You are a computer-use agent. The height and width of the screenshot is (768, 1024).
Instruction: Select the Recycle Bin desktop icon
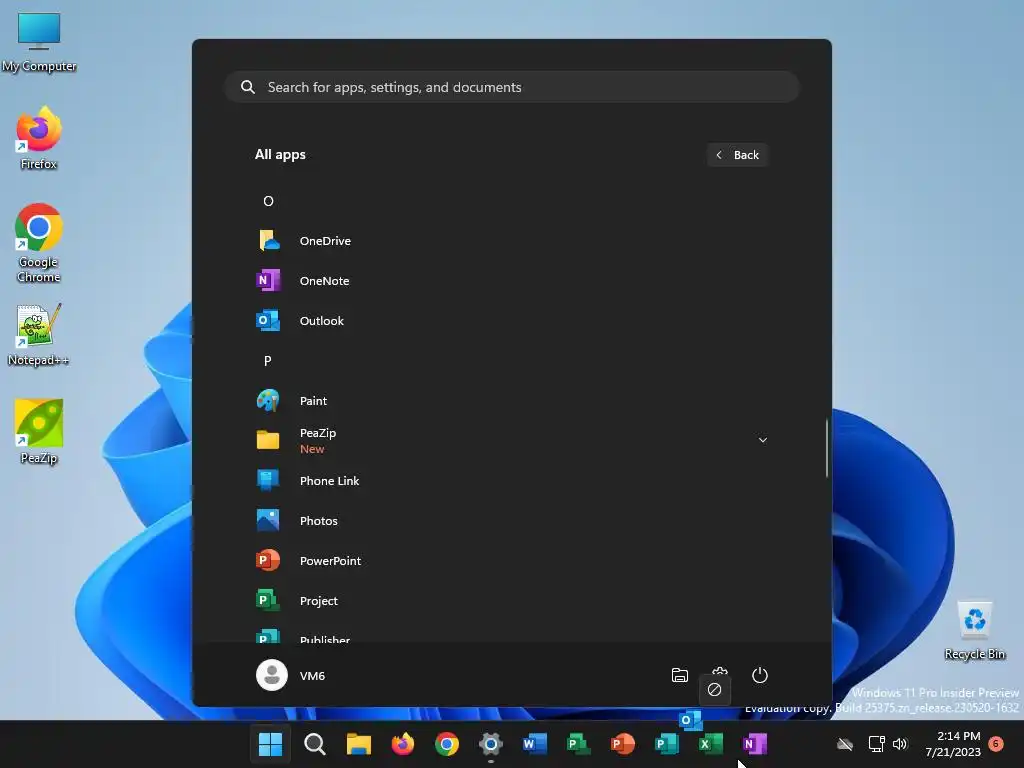975,630
